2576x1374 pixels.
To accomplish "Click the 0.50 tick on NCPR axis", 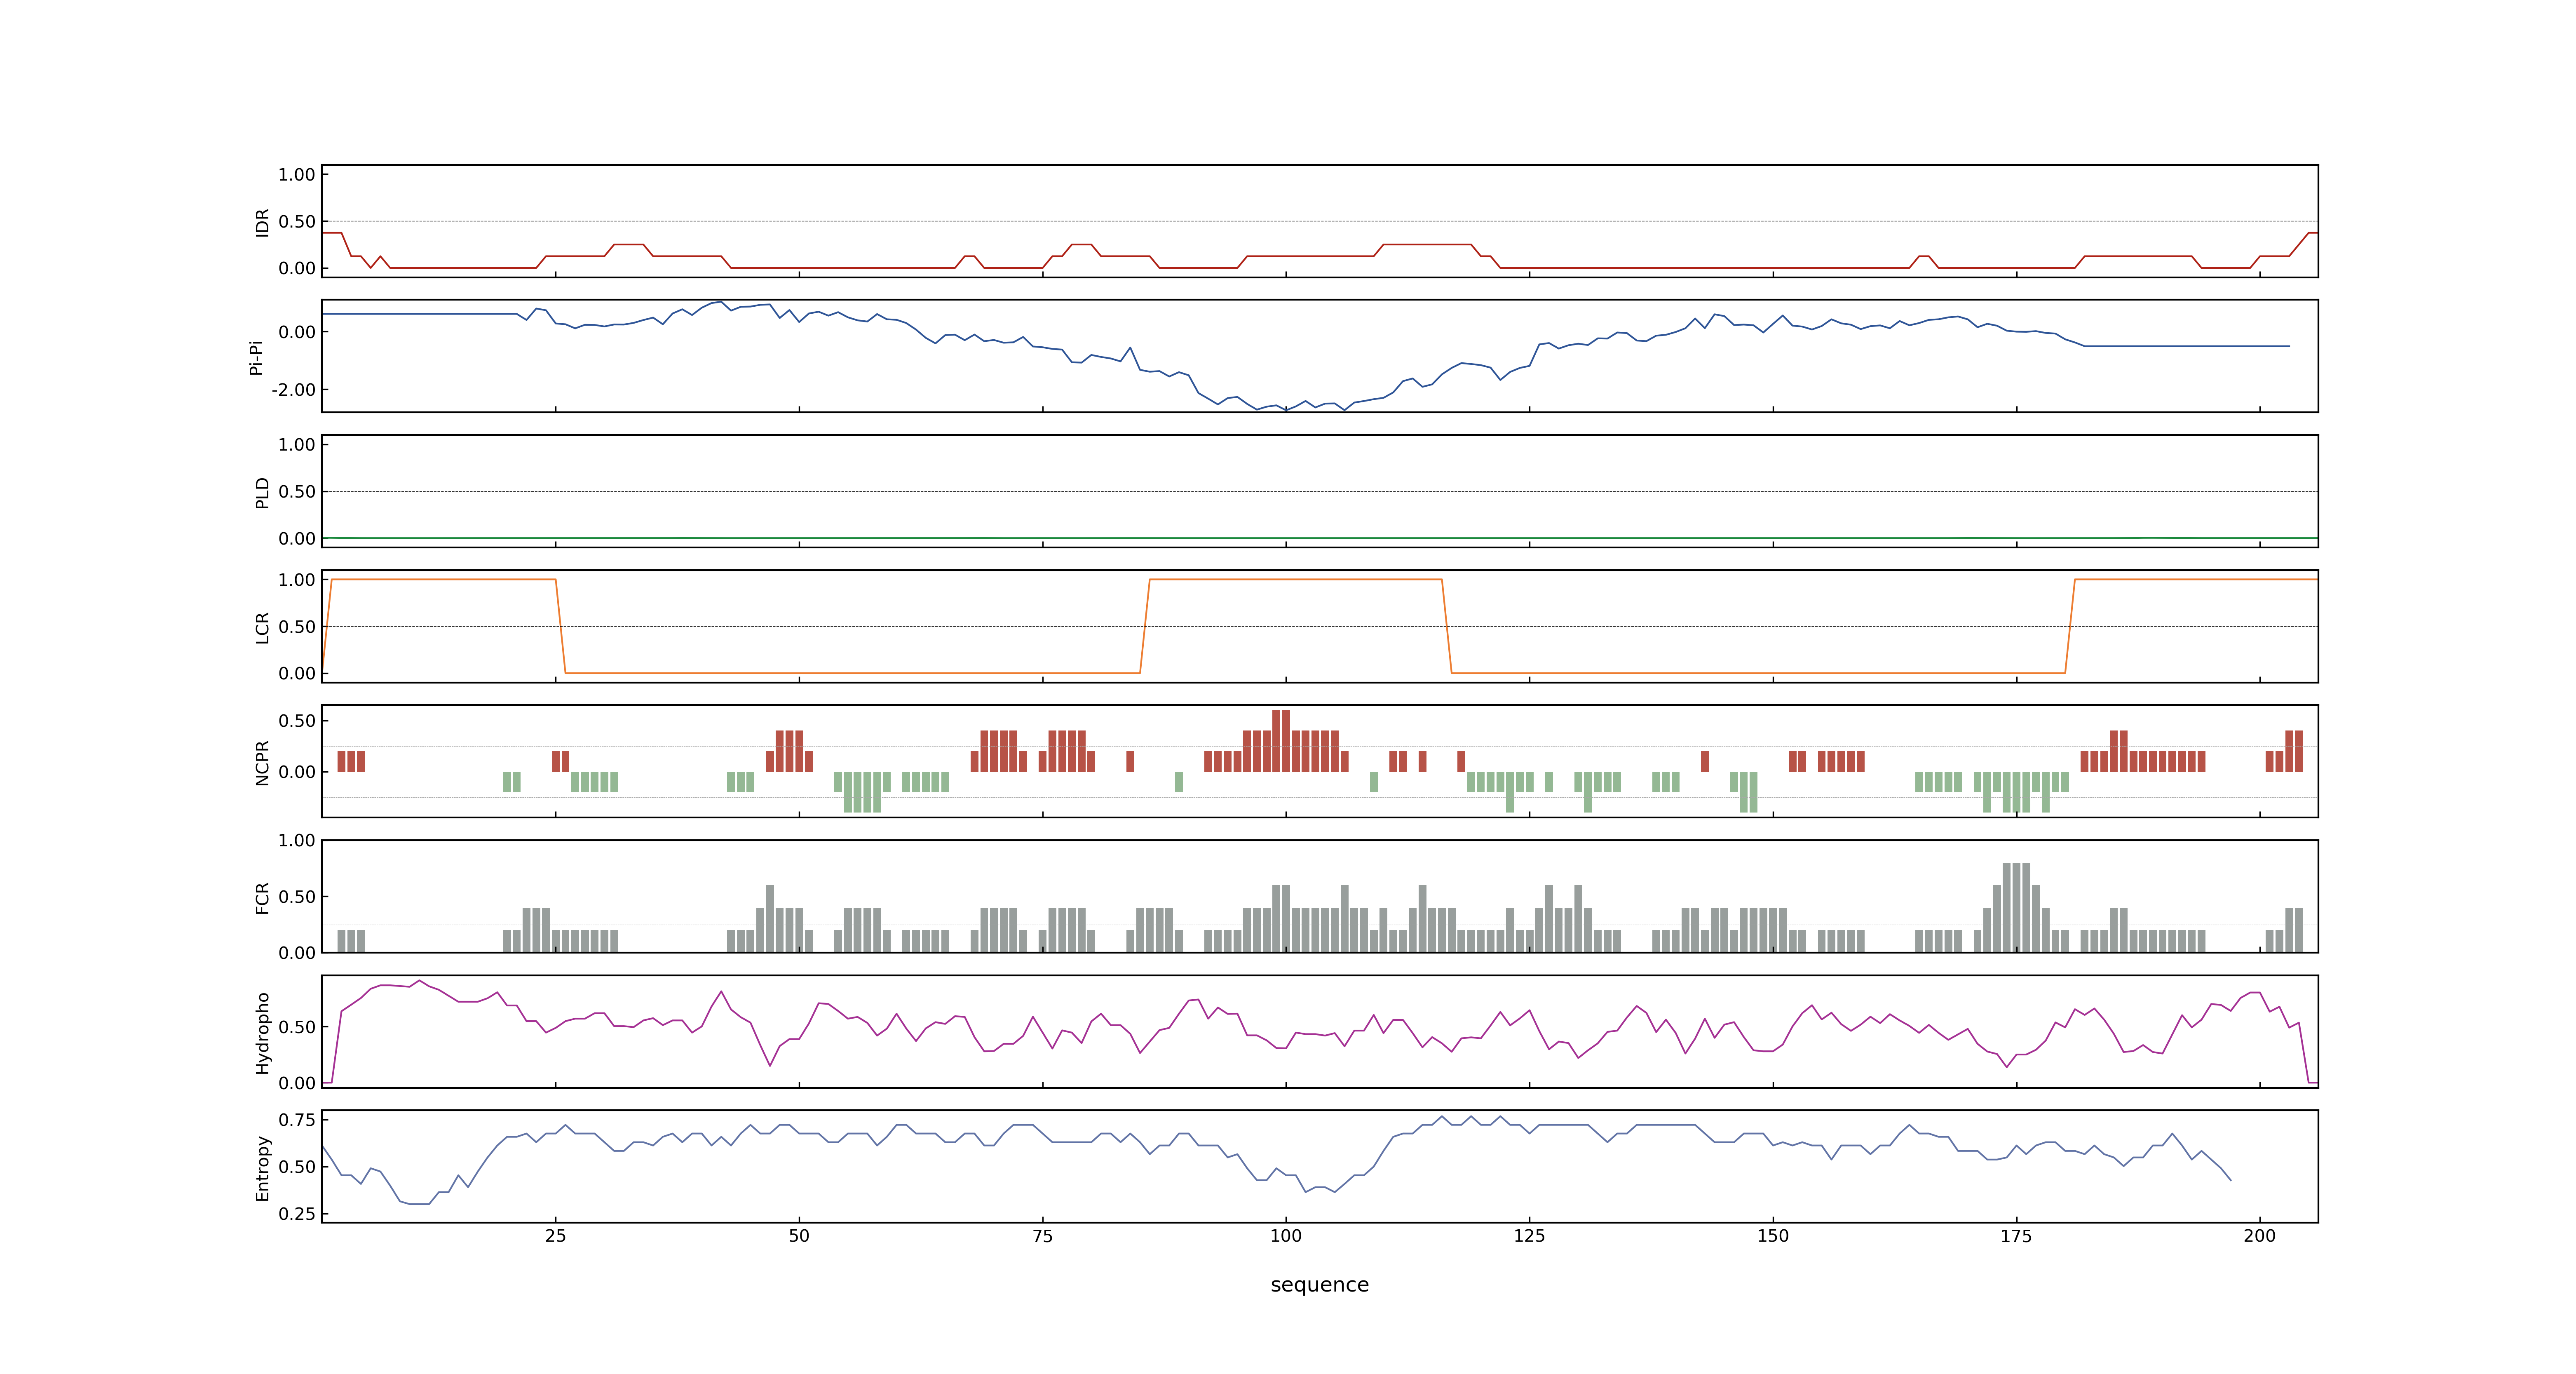I will tap(297, 721).
